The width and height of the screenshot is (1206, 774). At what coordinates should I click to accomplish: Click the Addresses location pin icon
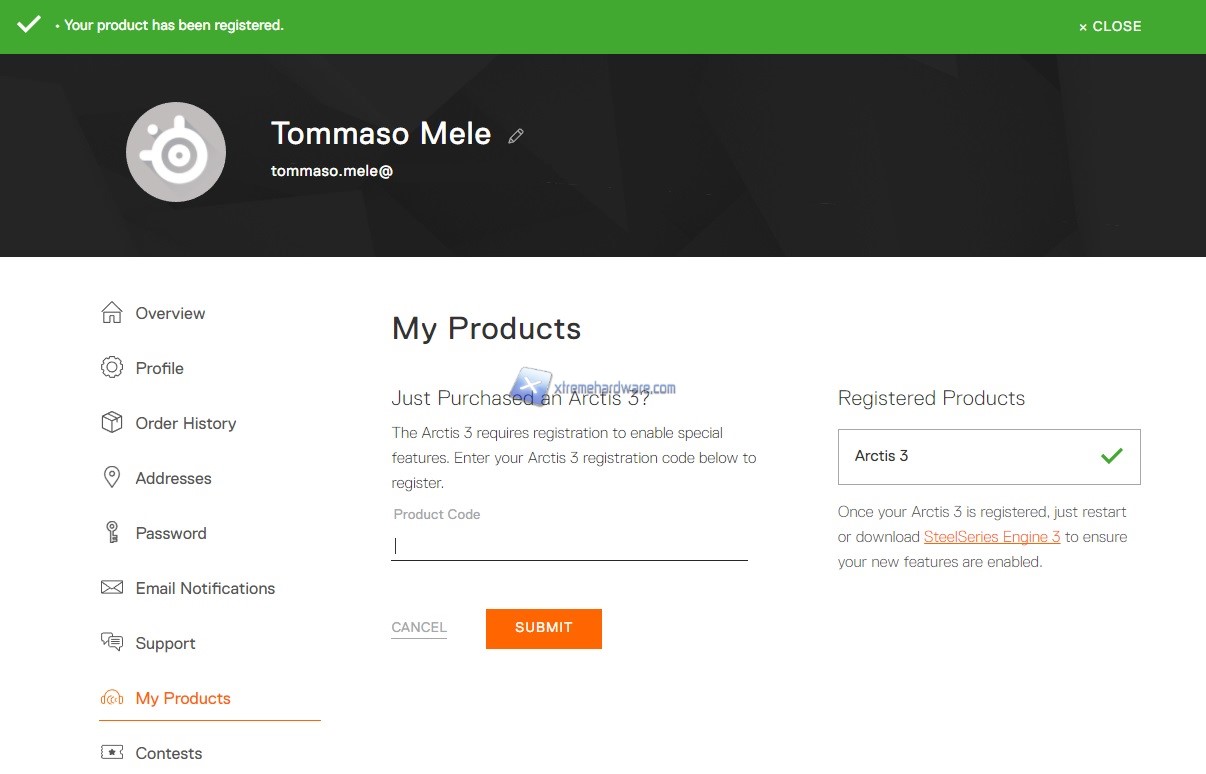(112, 478)
